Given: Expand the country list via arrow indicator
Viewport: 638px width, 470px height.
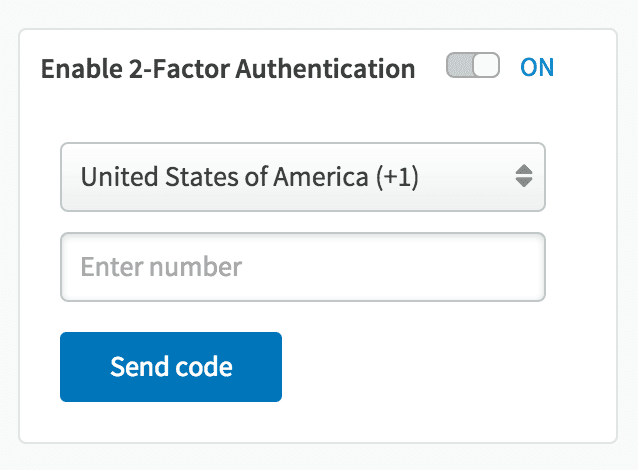Looking at the screenshot, I should click(x=523, y=177).
